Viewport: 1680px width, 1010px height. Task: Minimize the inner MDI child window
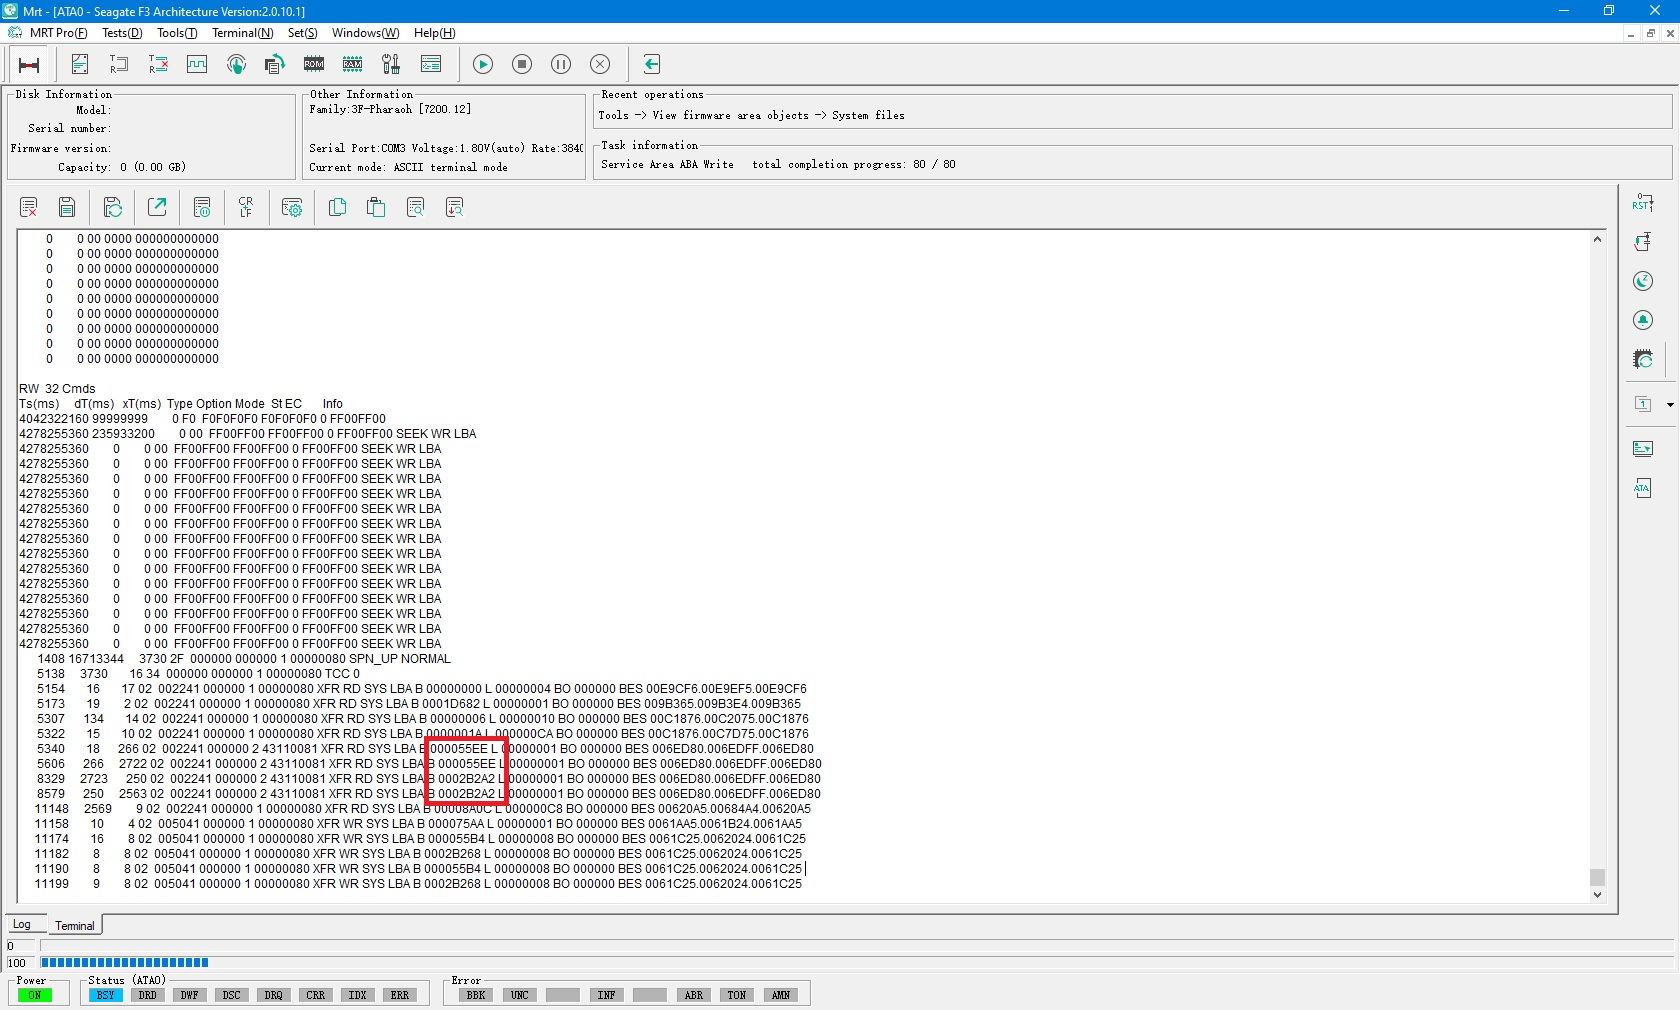click(1631, 33)
